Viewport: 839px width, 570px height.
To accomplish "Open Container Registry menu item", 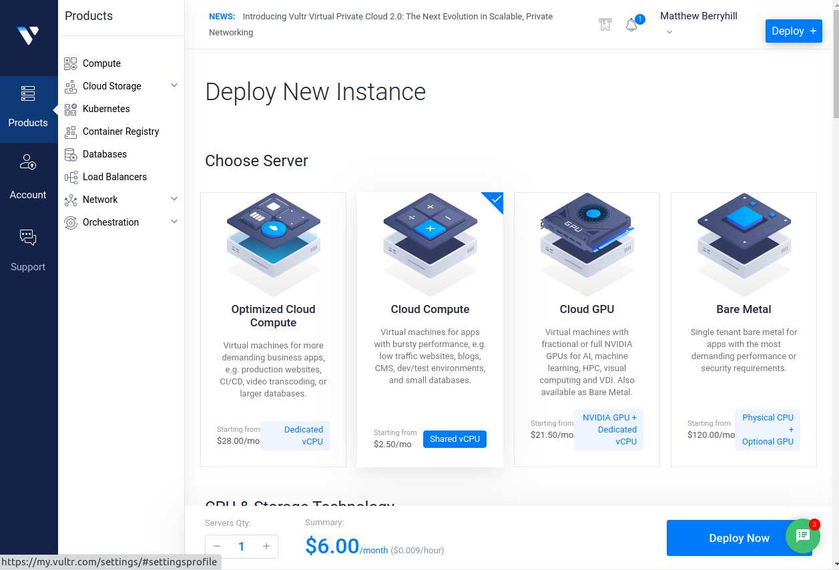I will [120, 132].
